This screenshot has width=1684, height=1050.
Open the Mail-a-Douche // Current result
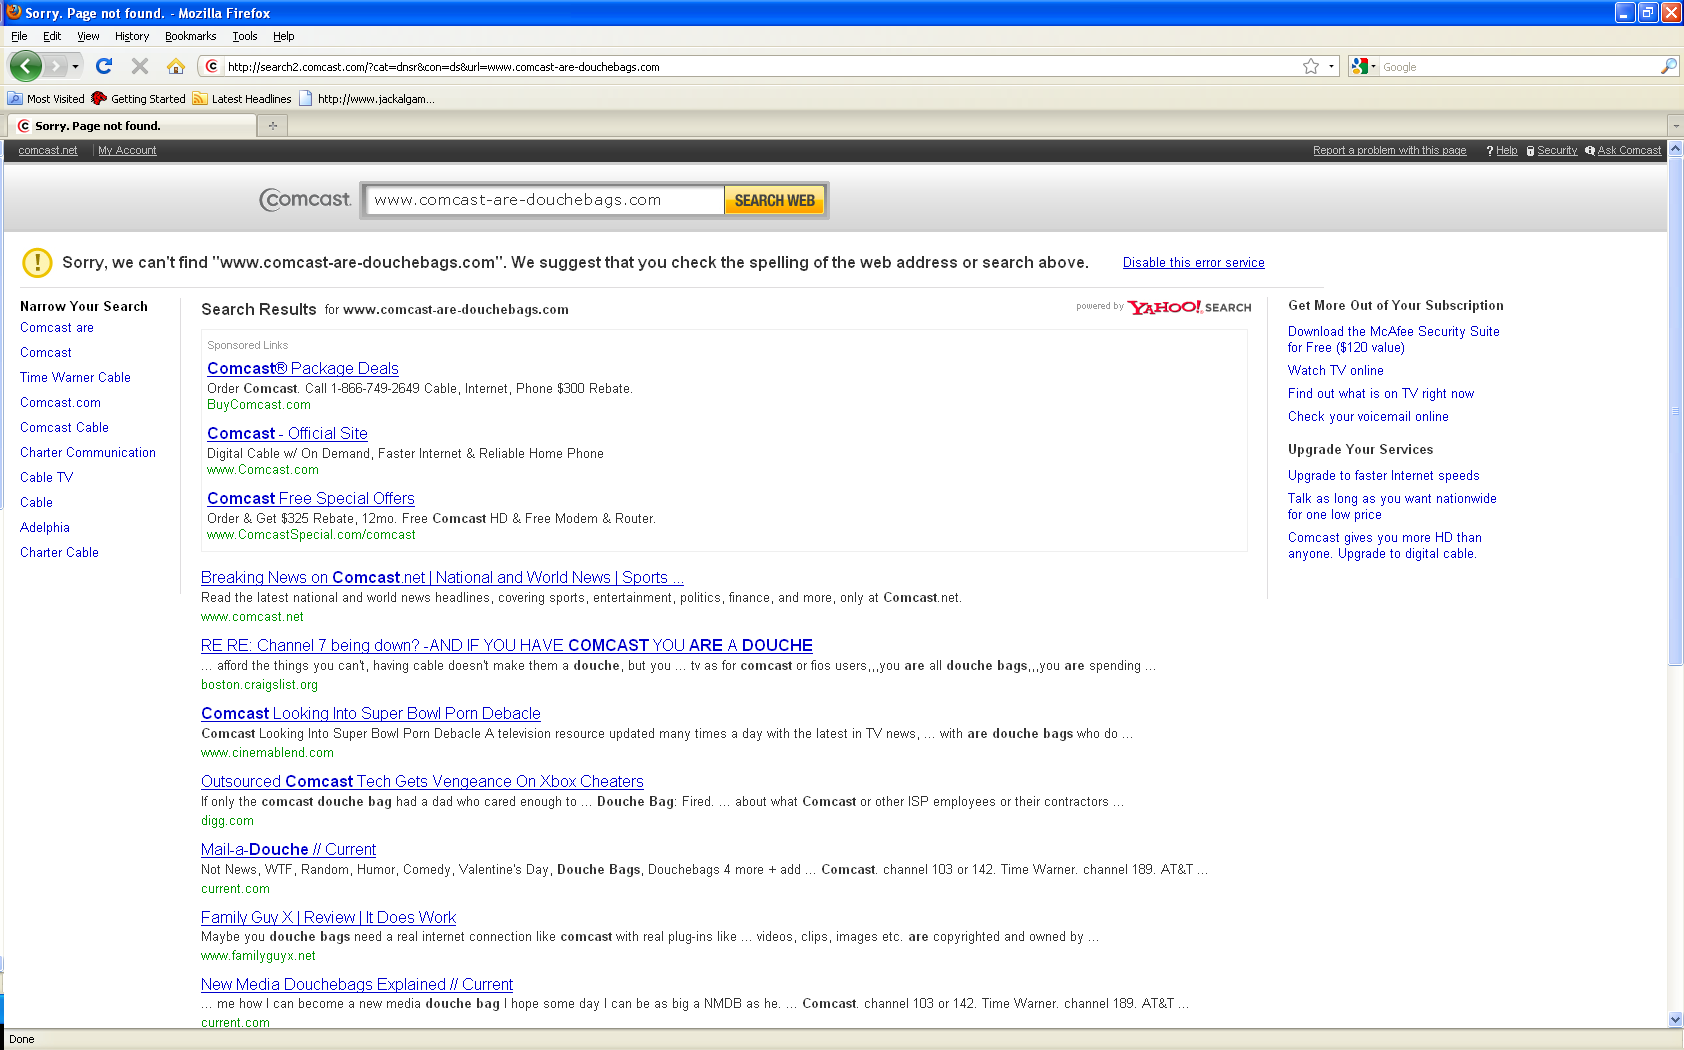tap(288, 849)
